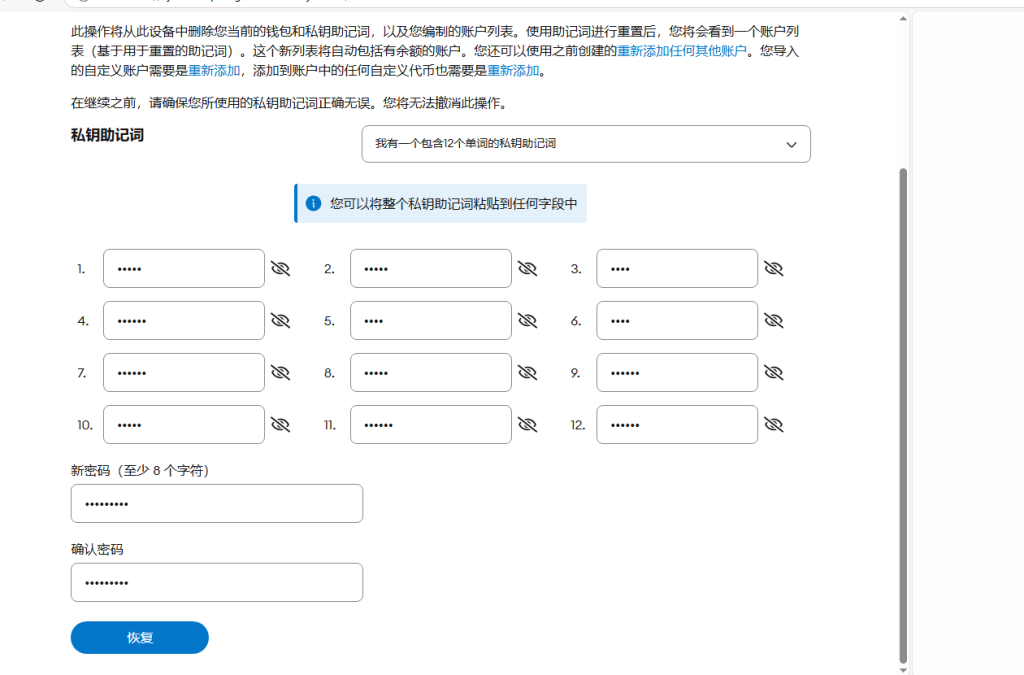The height and width of the screenshot is (675, 1024).
Task: Click eye icon beside word 5
Action: coord(527,321)
